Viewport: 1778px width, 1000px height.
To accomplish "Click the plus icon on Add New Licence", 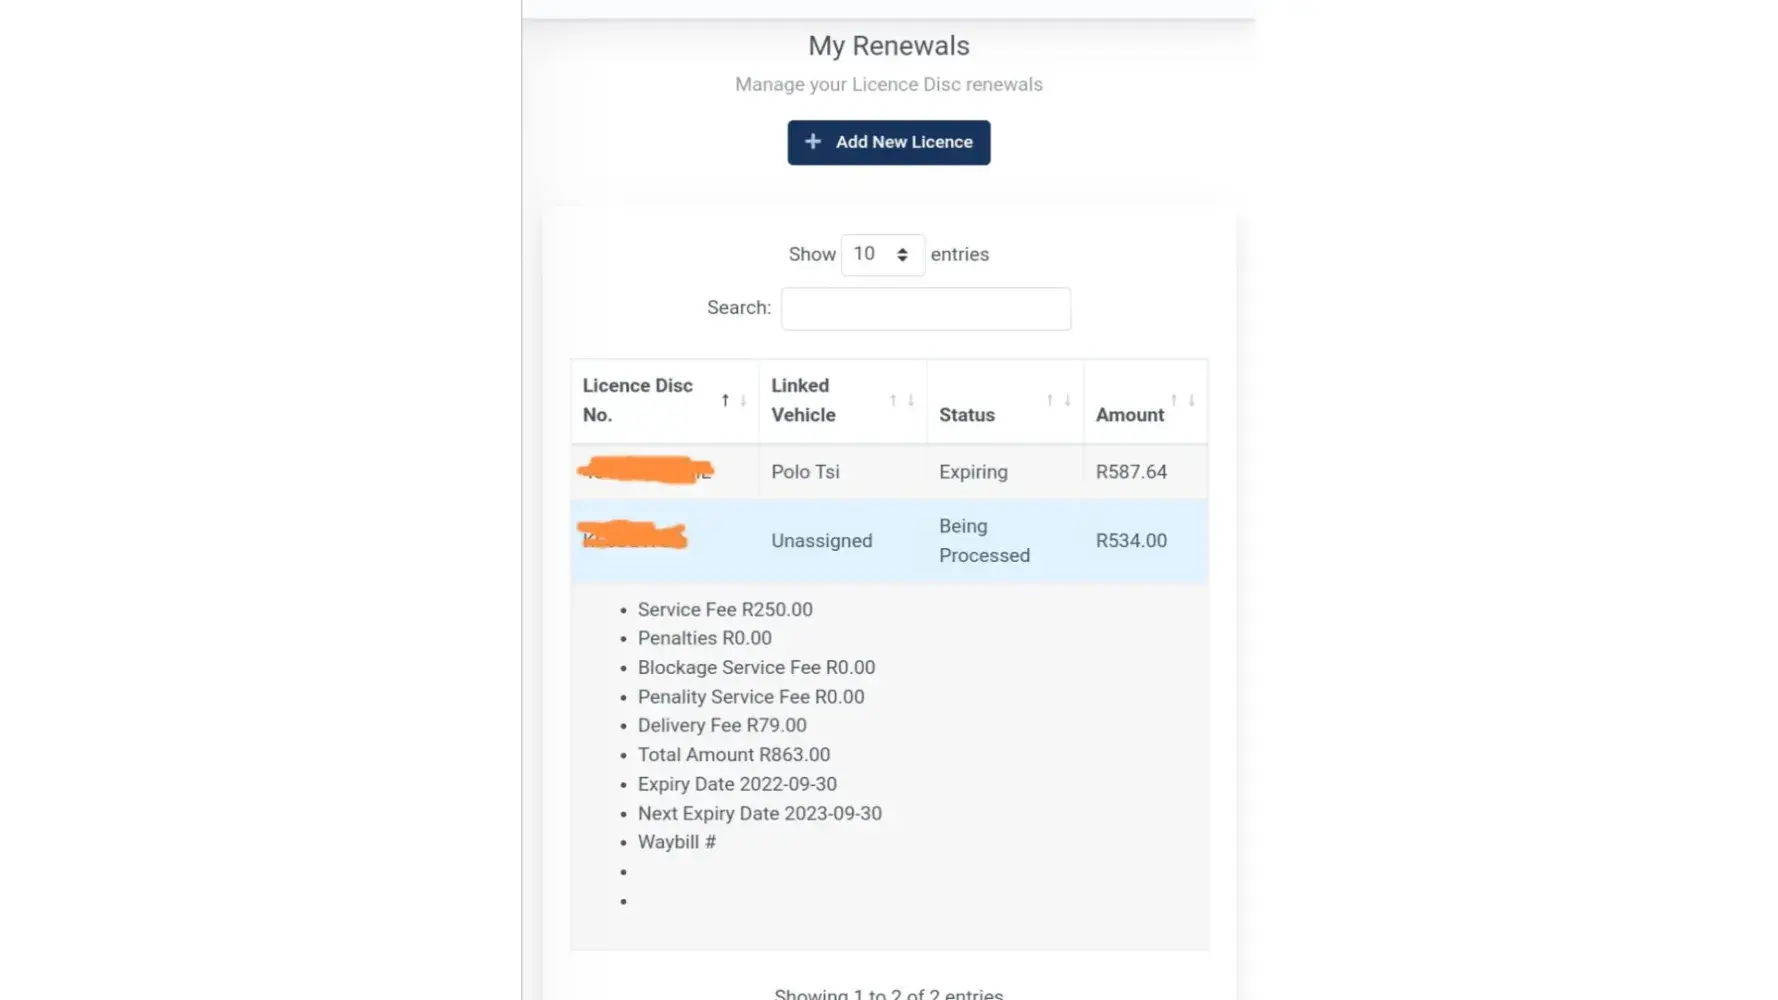I will (813, 142).
